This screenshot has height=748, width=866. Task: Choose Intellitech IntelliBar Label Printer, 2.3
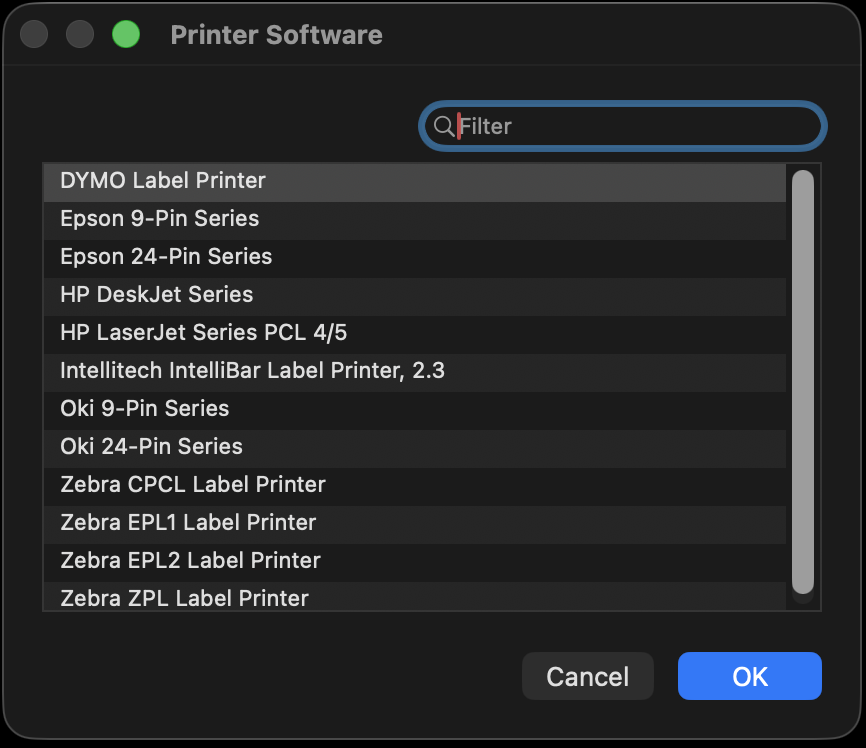tap(252, 371)
